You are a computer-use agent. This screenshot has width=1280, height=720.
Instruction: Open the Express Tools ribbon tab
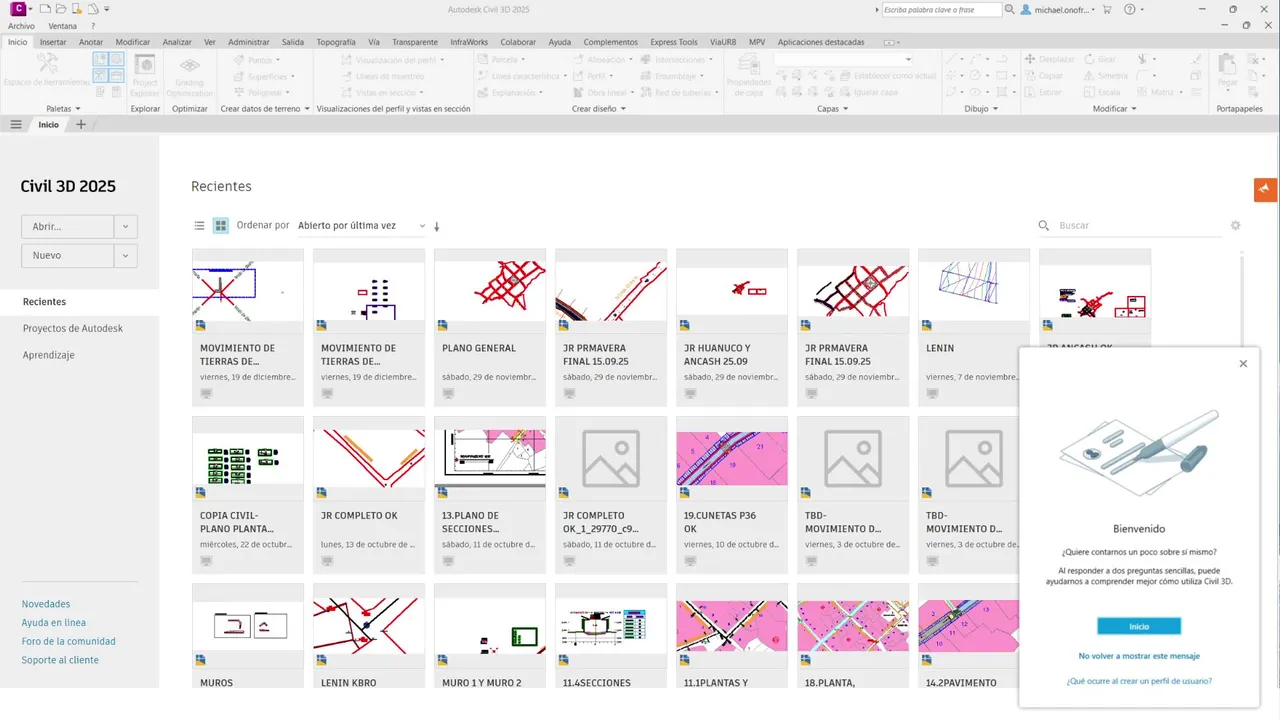pos(674,42)
